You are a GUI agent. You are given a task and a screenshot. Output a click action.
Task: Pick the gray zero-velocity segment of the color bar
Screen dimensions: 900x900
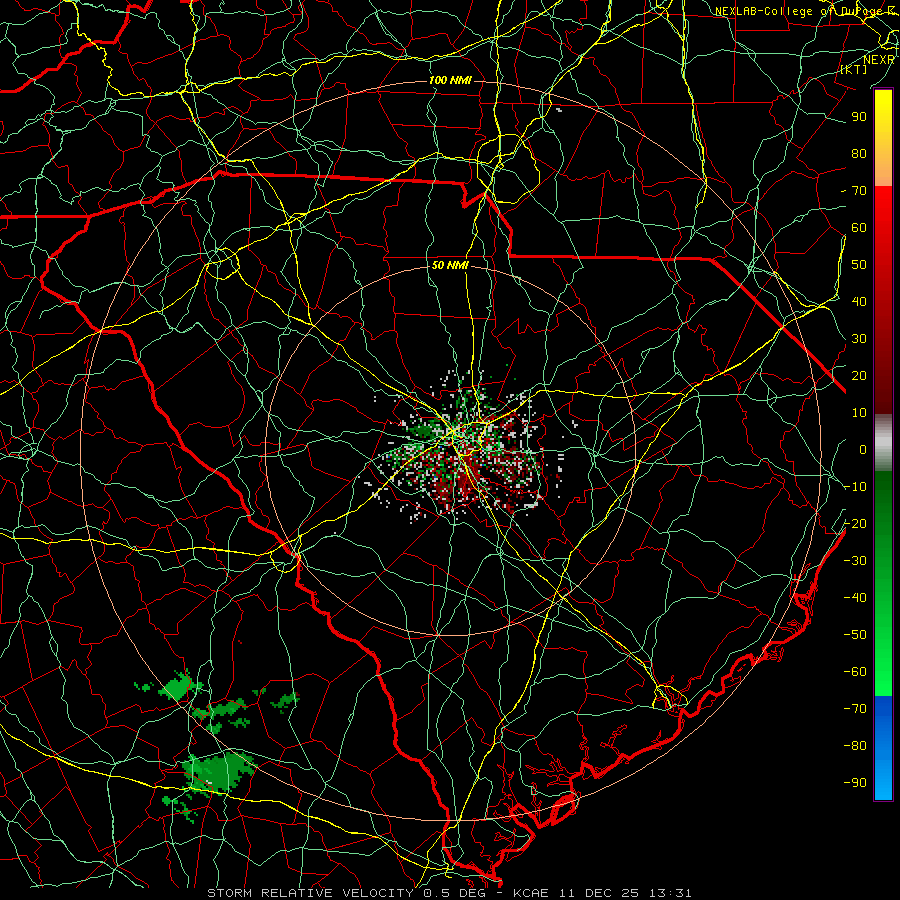883,442
